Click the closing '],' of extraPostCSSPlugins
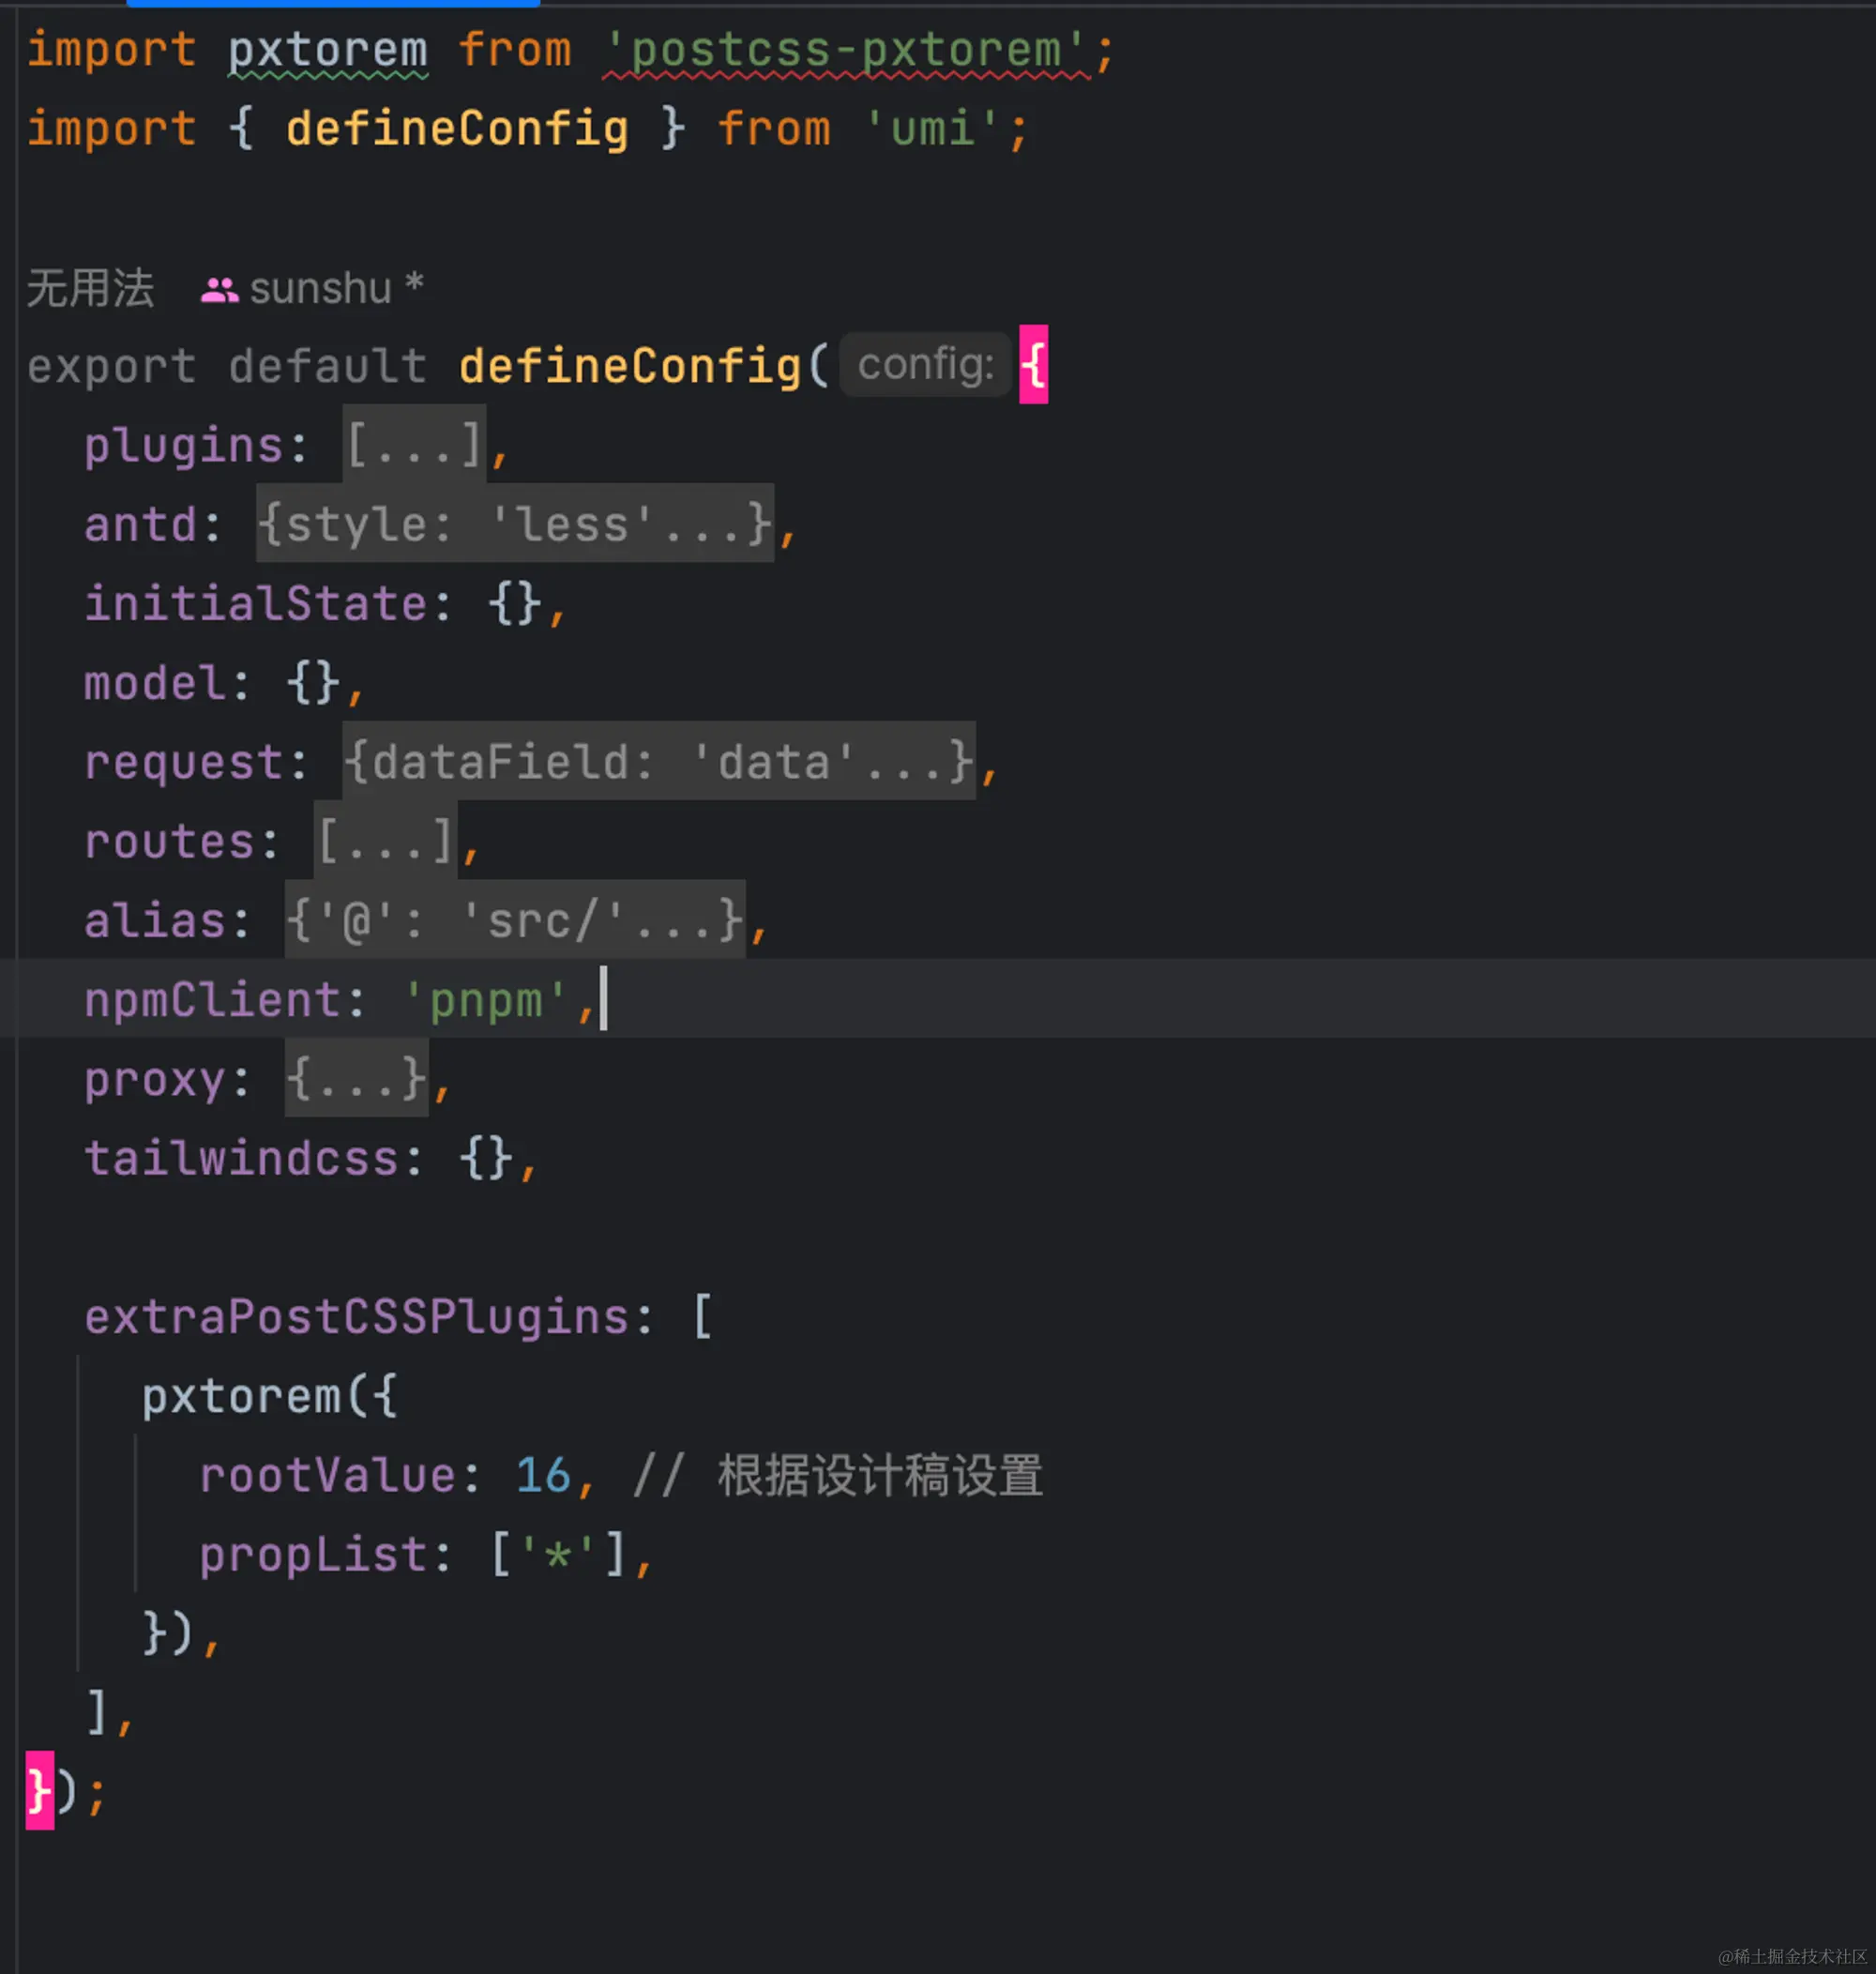 point(109,1712)
